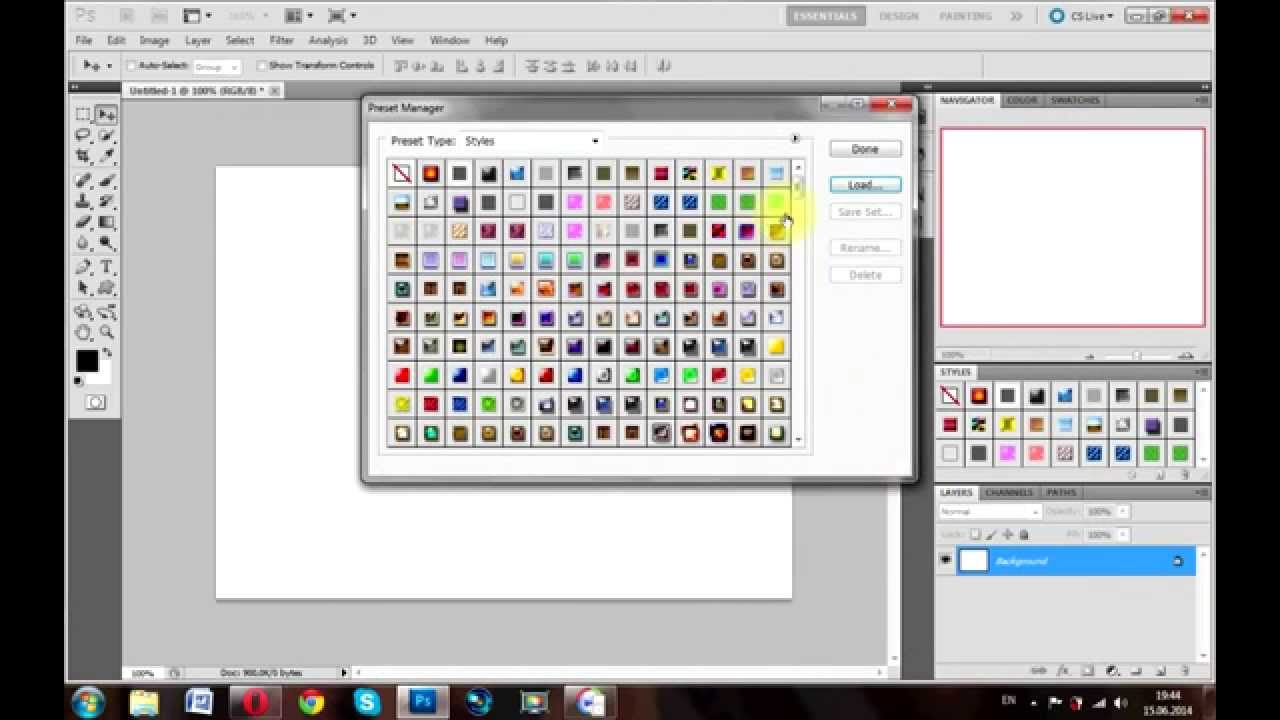Enable the Auto-Select checkbox

pos(131,66)
